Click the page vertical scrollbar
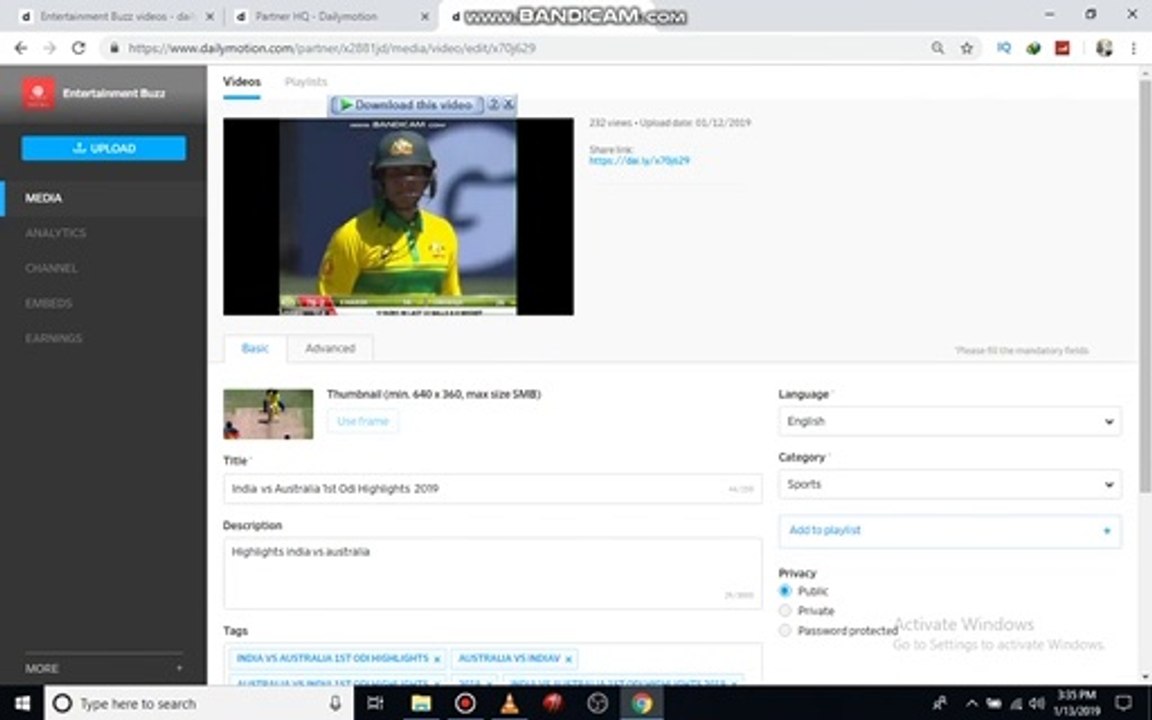Screen dimensions: 1152x720 coord(1145,287)
